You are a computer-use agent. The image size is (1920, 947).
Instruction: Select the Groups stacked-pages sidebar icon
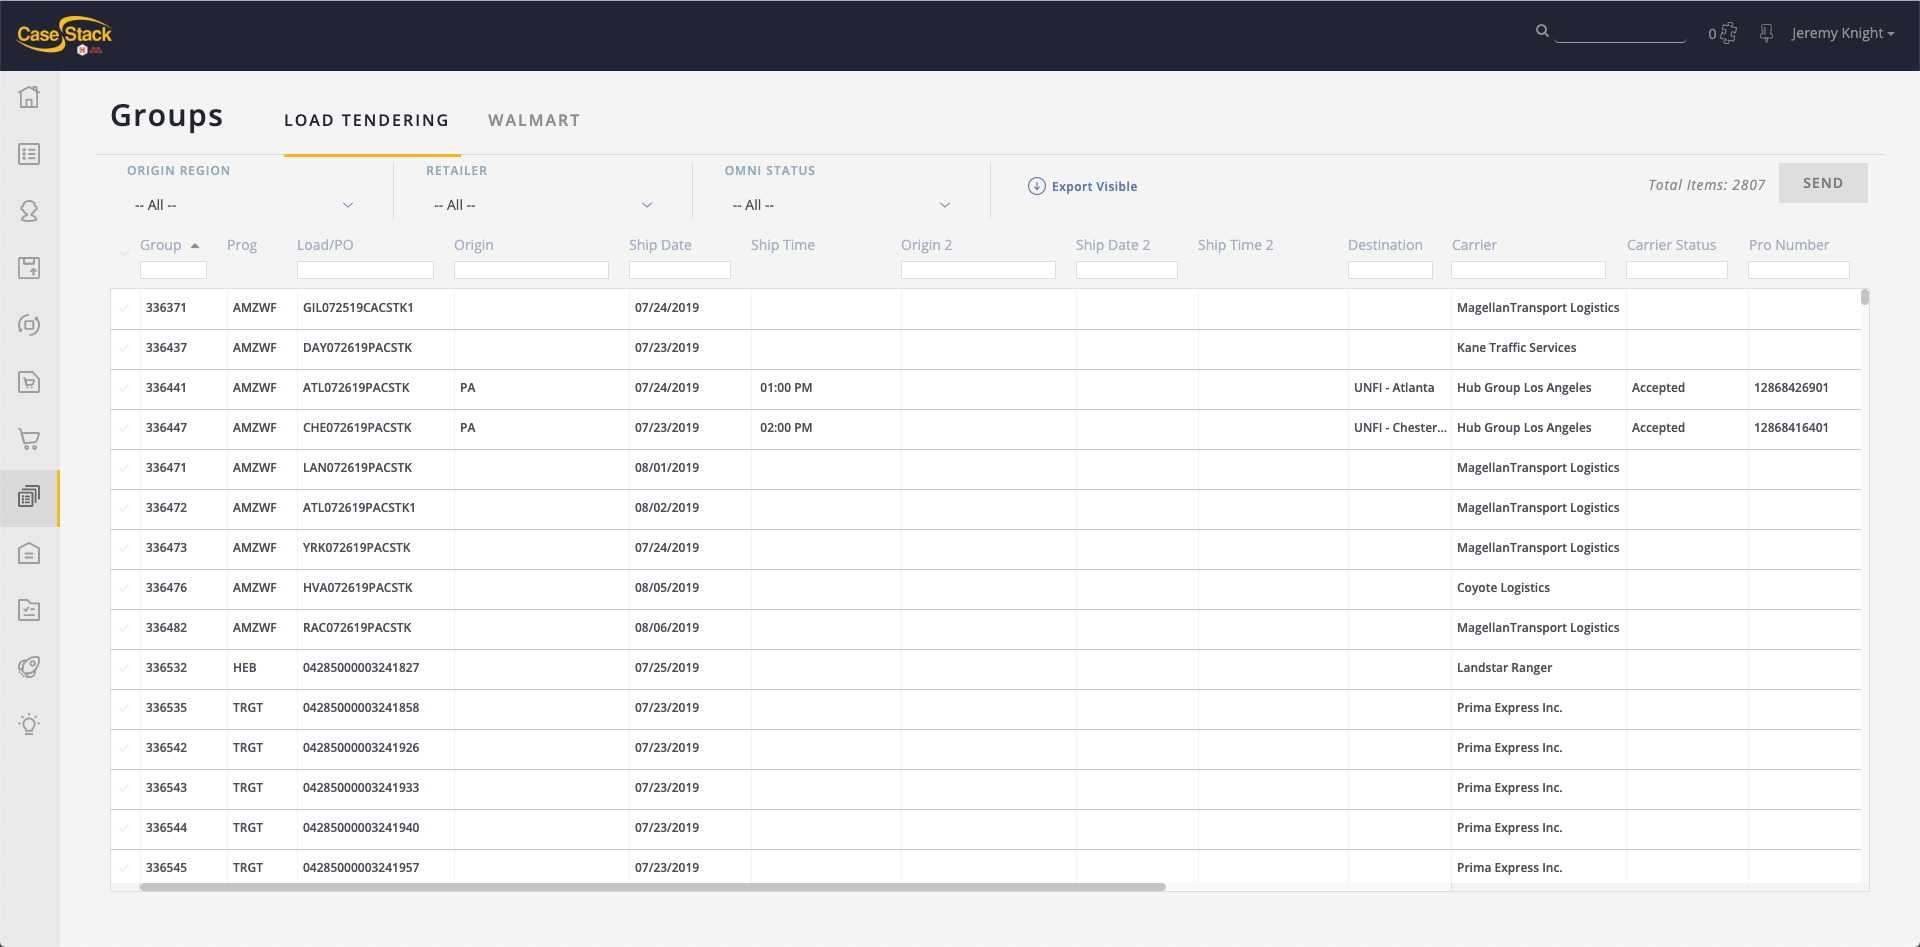pyautogui.click(x=29, y=497)
